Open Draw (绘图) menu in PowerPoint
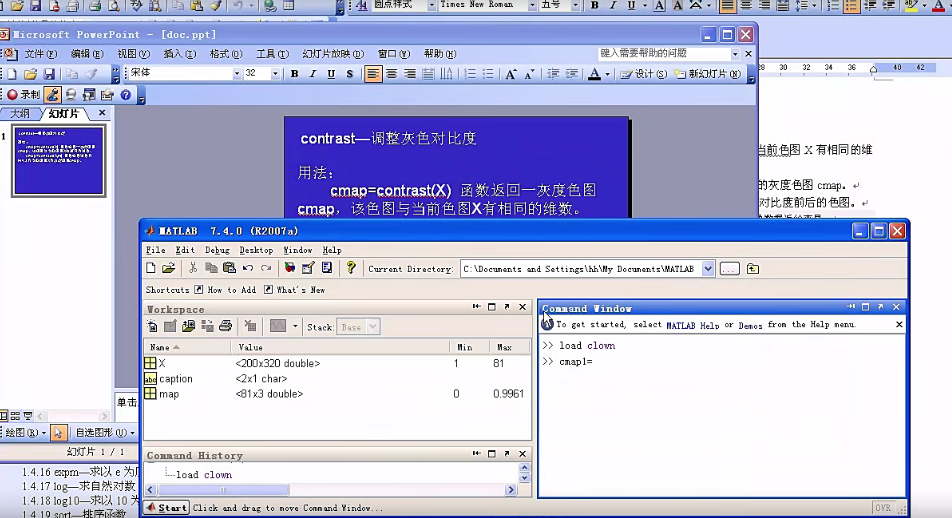 (x=25, y=432)
